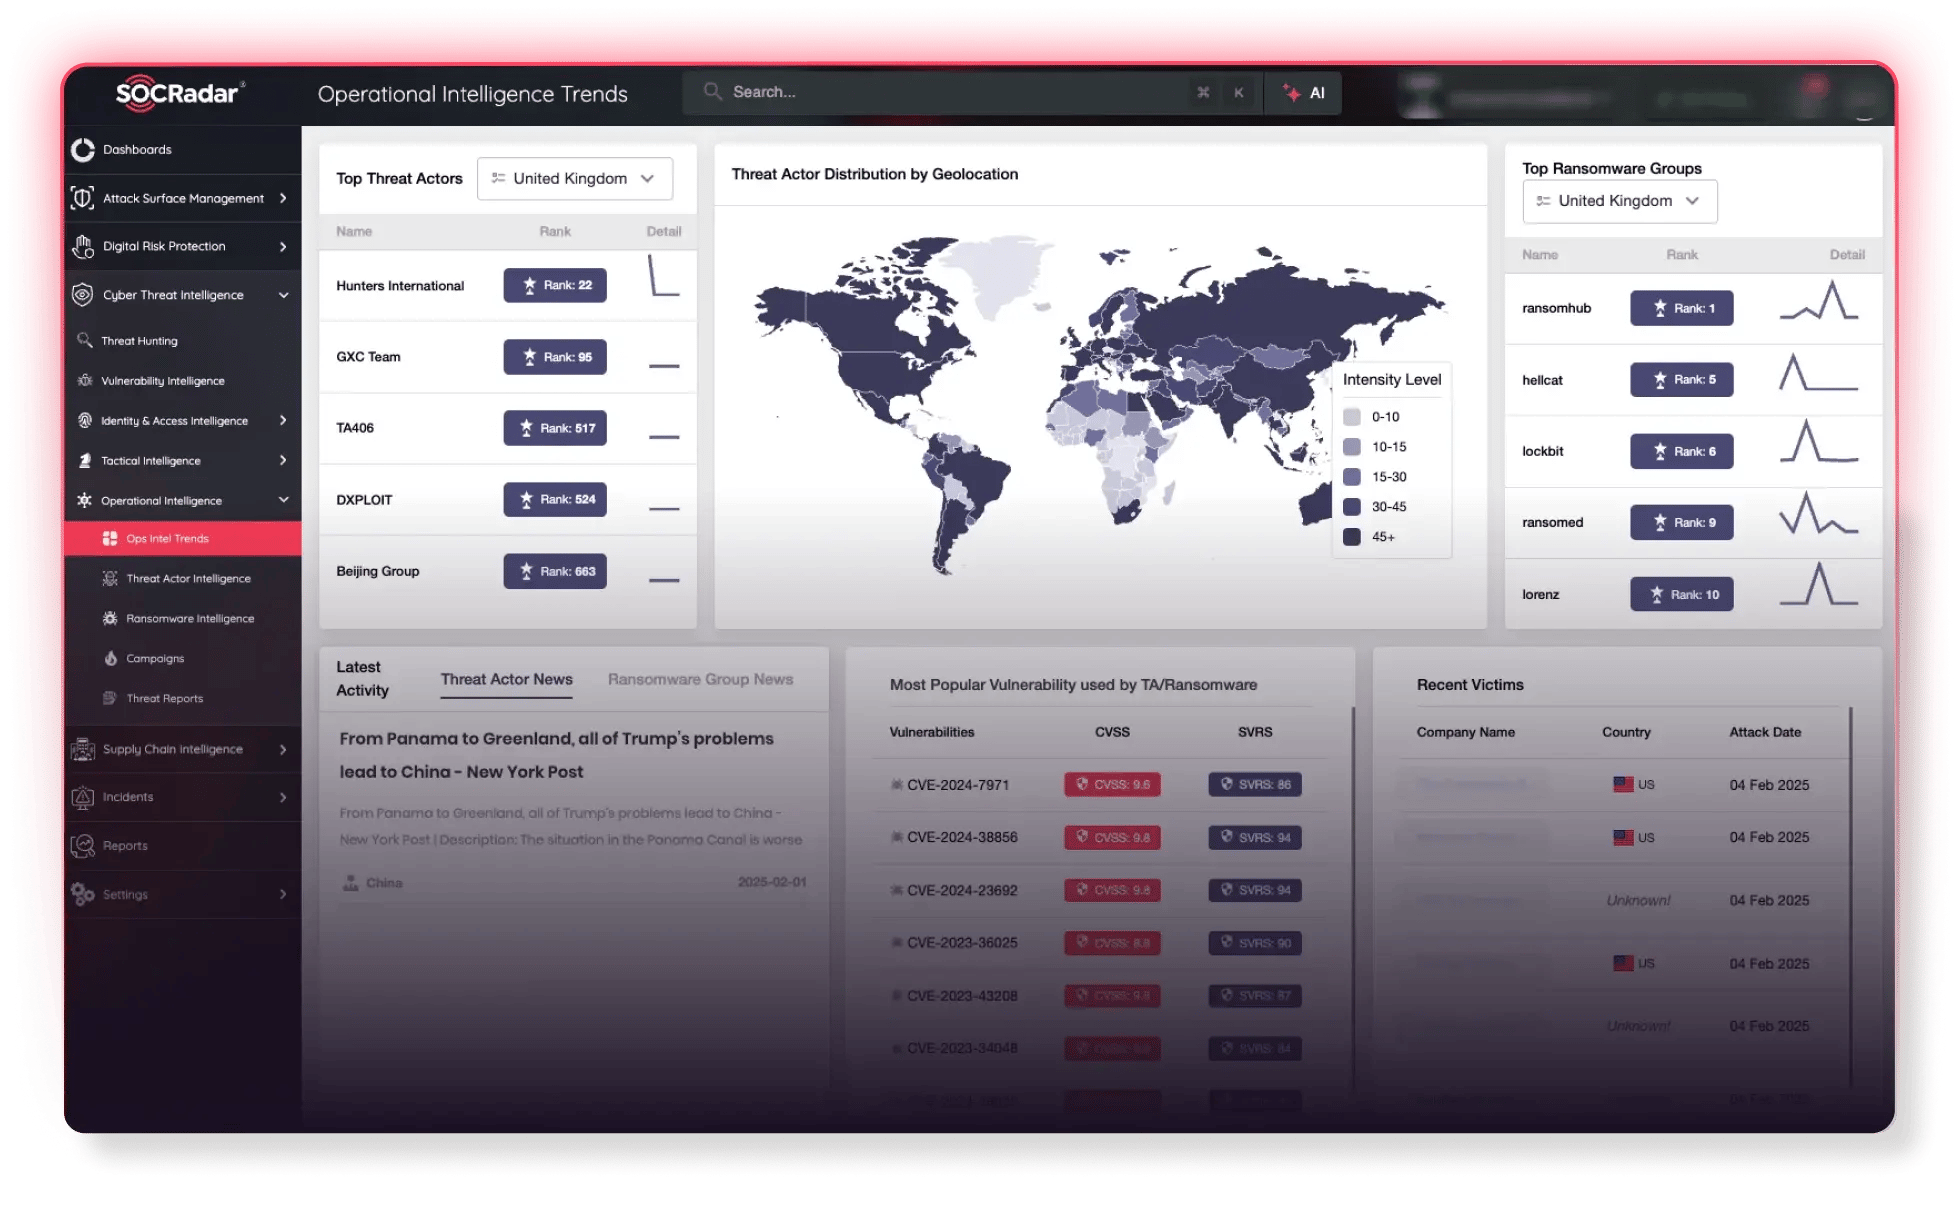Open Top Ransomware Groups country dropdown
1960x1205 pixels.
[x=1619, y=201]
